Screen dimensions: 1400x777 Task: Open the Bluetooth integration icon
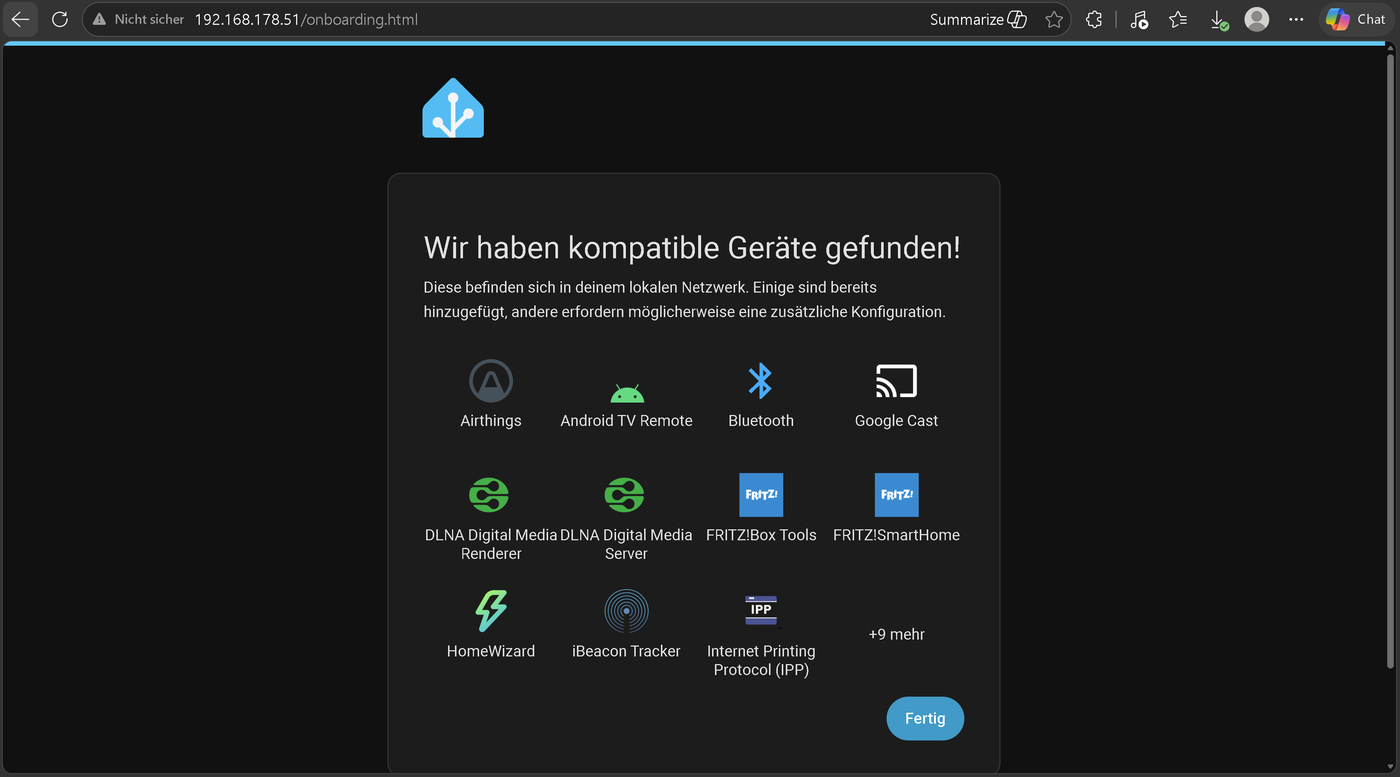click(761, 381)
